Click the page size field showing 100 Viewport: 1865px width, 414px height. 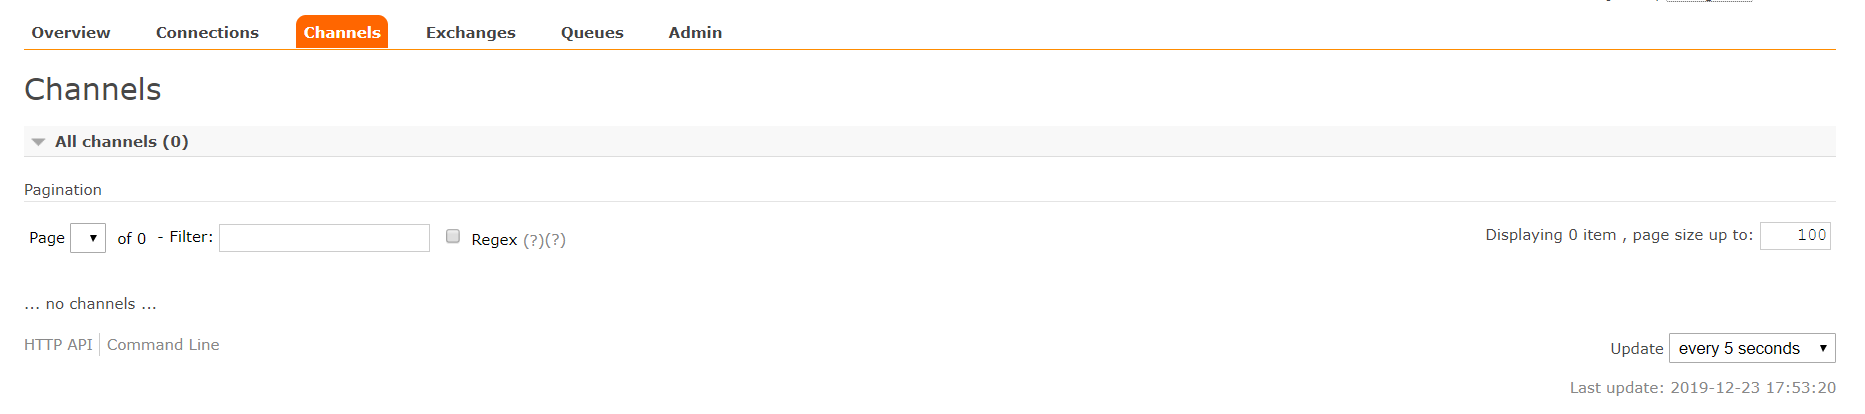(x=1795, y=236)
